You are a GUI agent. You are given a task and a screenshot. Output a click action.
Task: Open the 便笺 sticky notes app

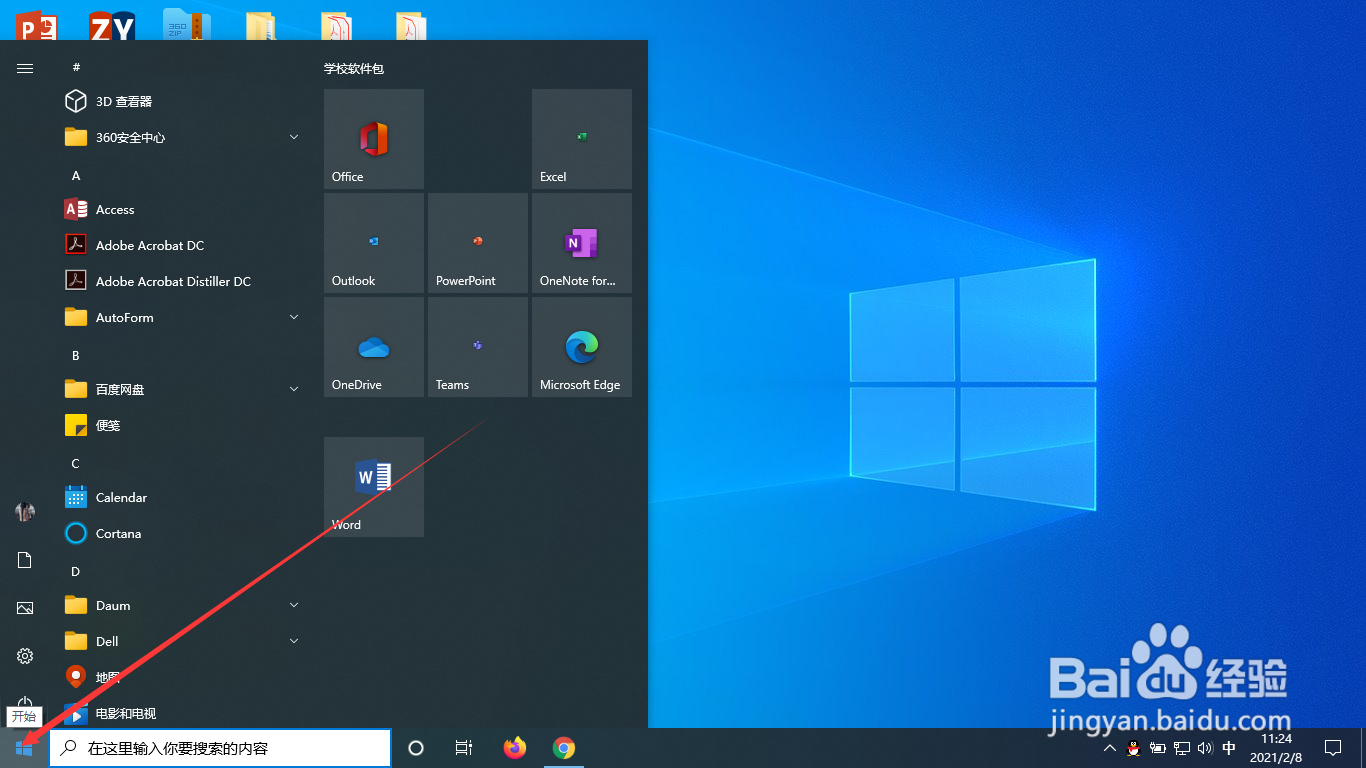click(x=182, y=425)
